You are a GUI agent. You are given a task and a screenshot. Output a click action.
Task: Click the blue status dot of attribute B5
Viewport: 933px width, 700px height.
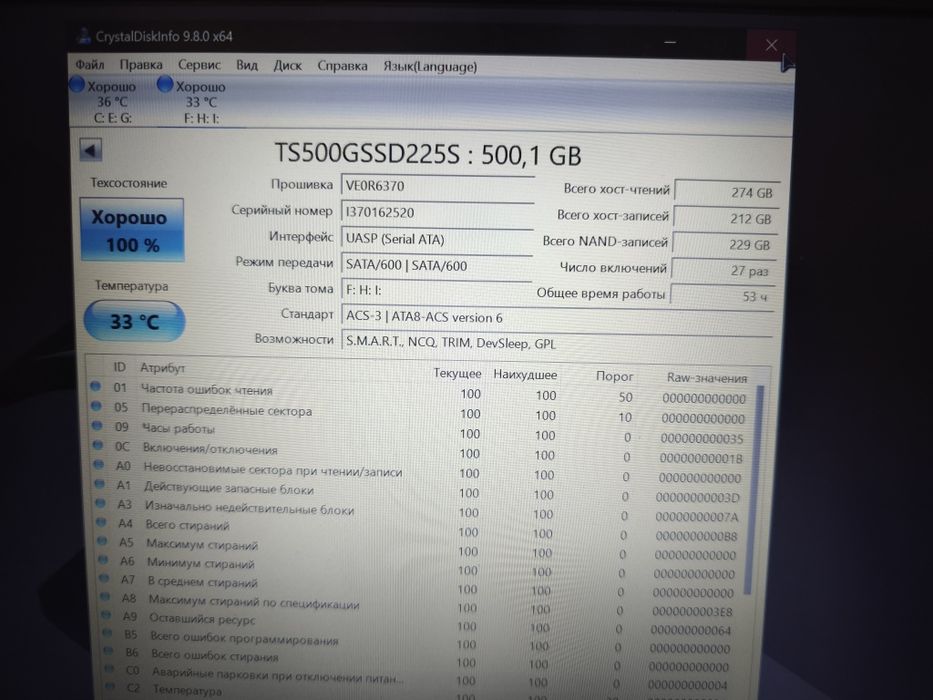(x=108, y=633)
